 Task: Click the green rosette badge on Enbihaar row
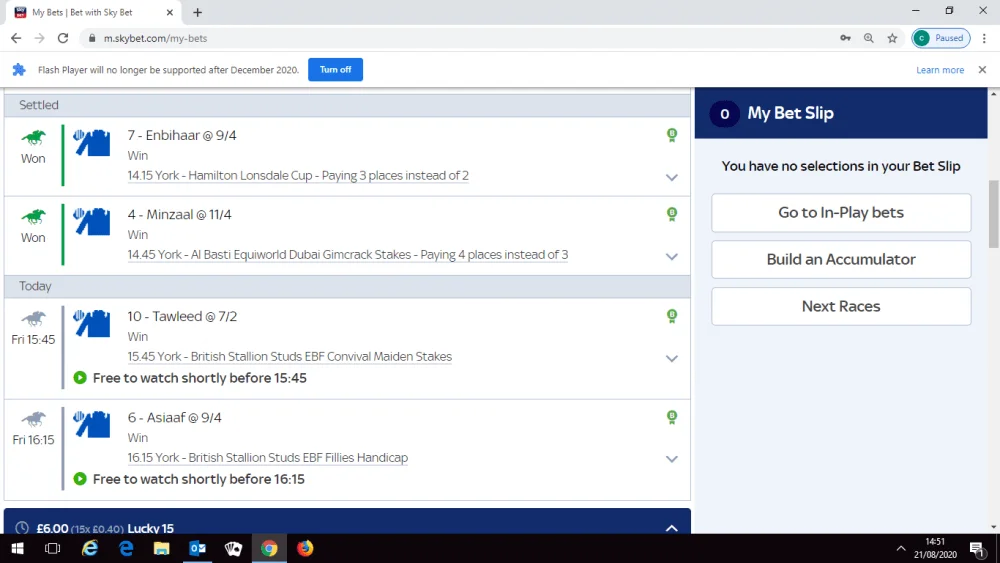click(x=672, y=135)
